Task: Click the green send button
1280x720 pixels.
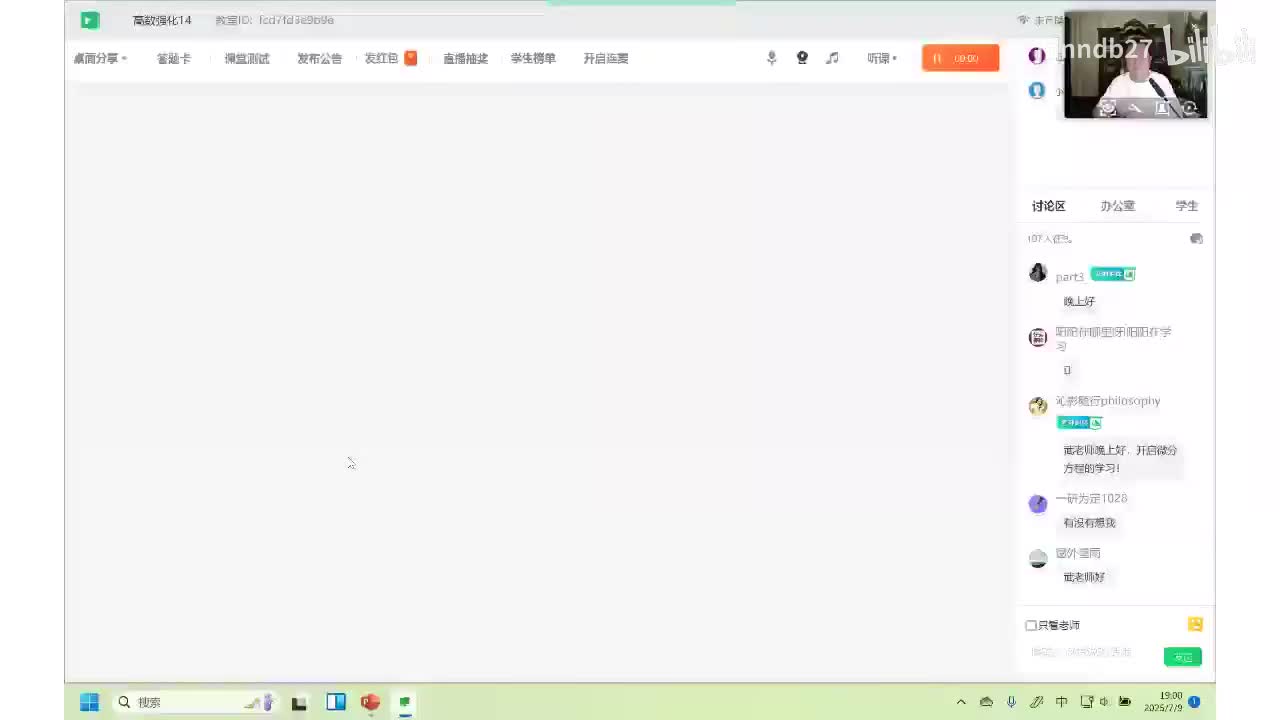Action: coord(1183,657)
